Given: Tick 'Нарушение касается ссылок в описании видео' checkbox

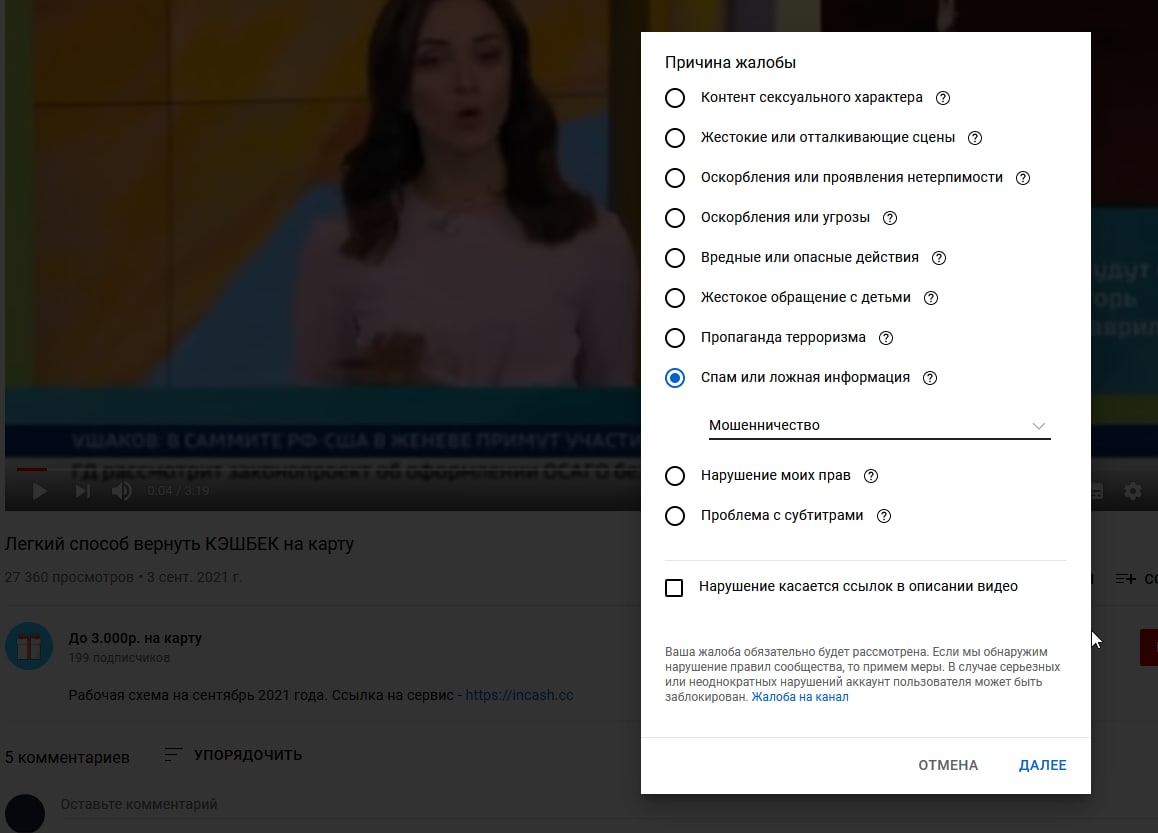Looking at the screenshot, I should (674, 587).
